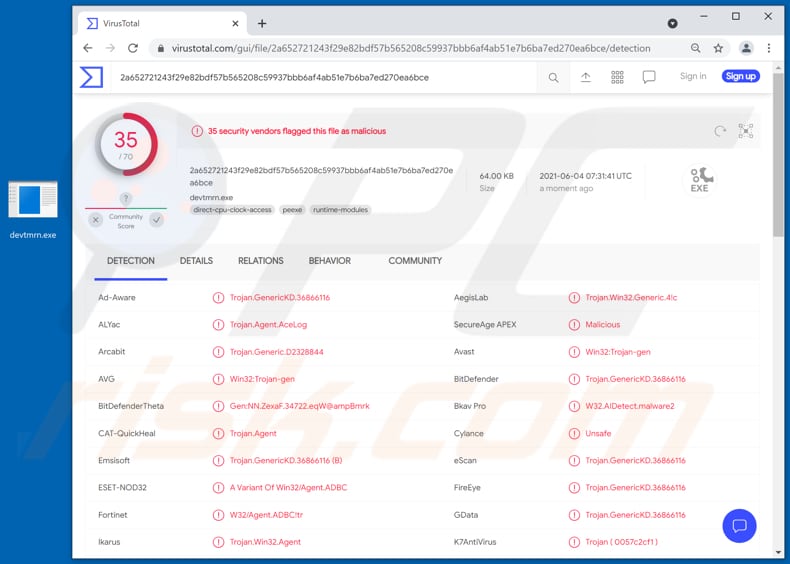Screen dimensions: 790x564
Task: Click the upload file icon
Action: coord(585,77)
